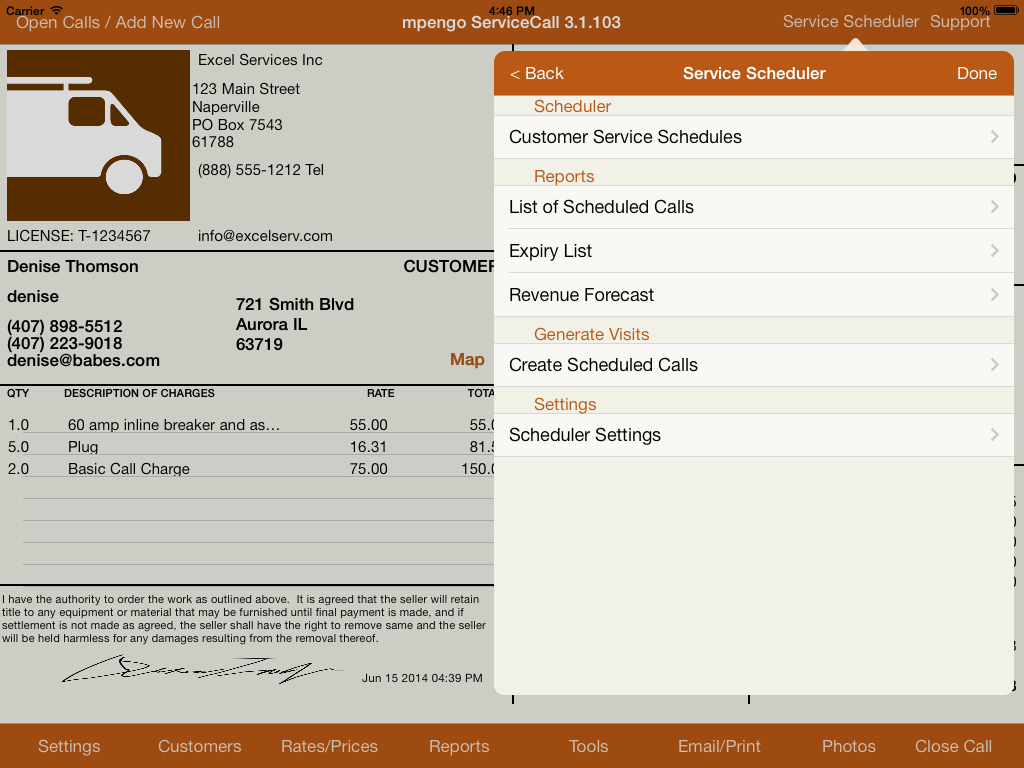
Task: Open Scheduler Settings row
Action: (585, 435)
